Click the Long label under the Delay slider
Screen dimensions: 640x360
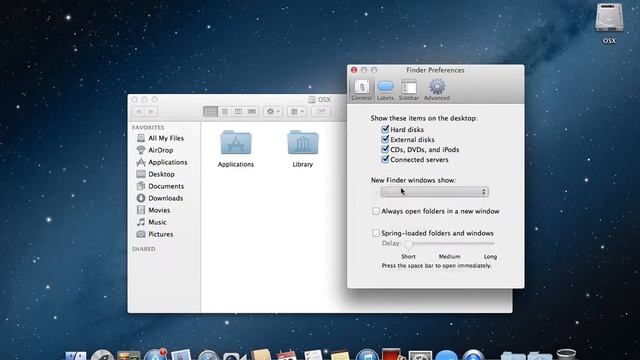tap(490, 256)
